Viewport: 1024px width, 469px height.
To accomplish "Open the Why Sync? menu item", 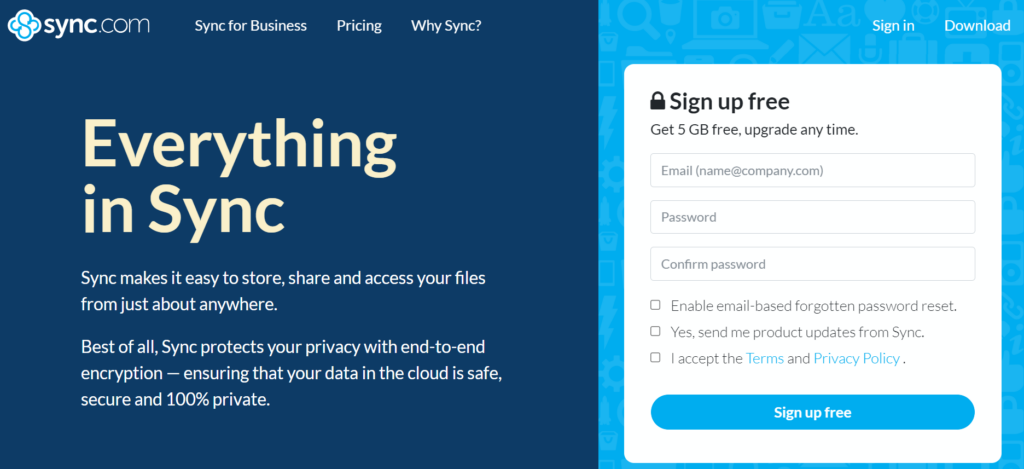I will pos(446,25).
